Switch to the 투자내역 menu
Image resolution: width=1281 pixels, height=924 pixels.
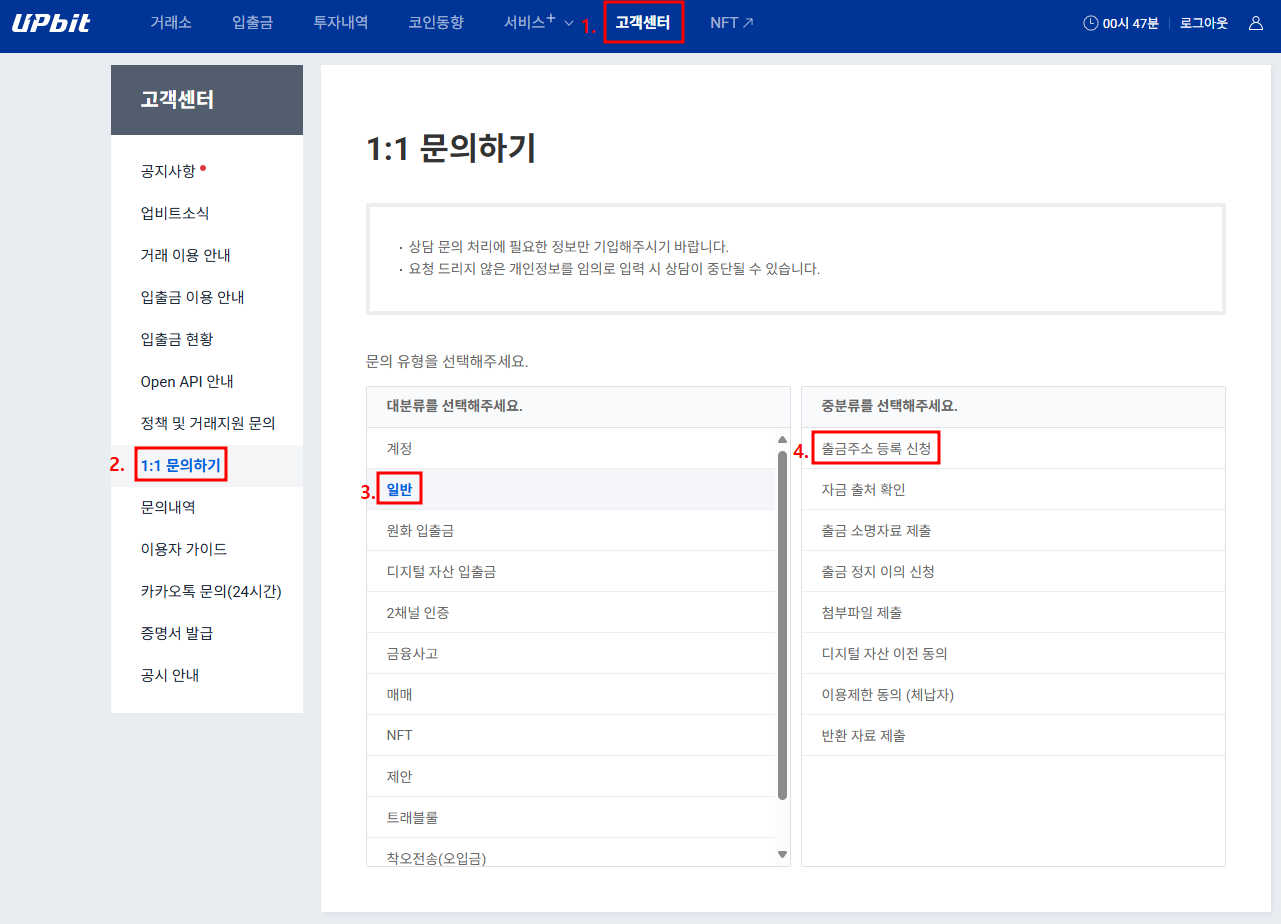point(340,22)
